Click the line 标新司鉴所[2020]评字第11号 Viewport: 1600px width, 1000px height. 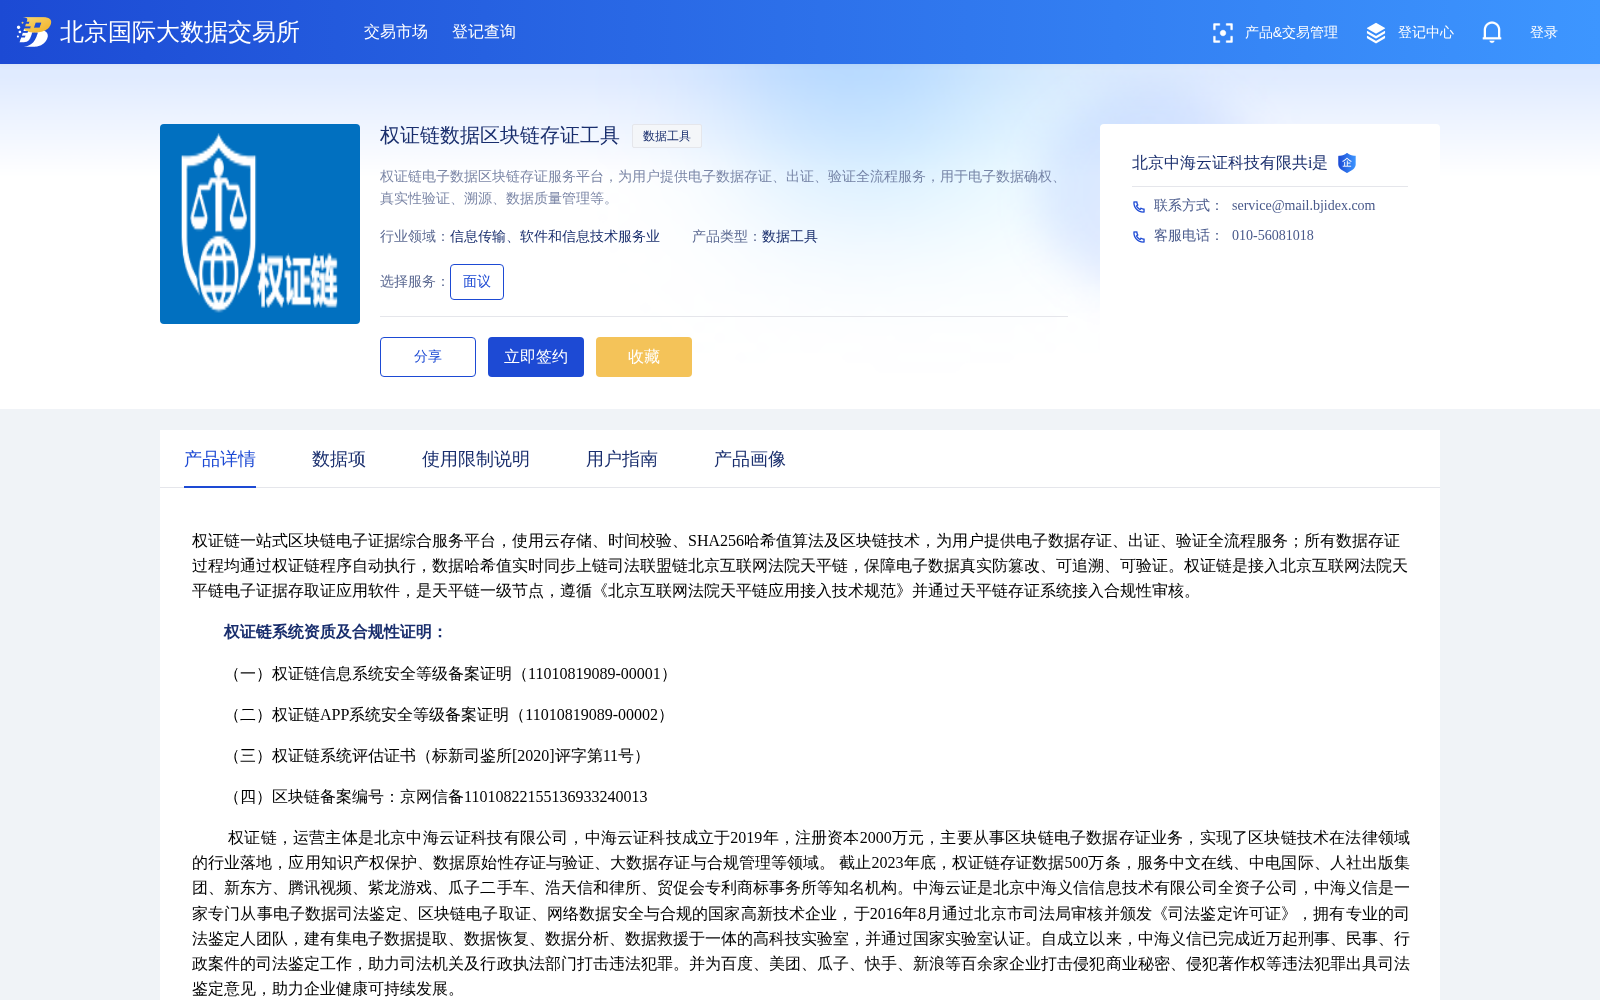click(x=437, y=756)
